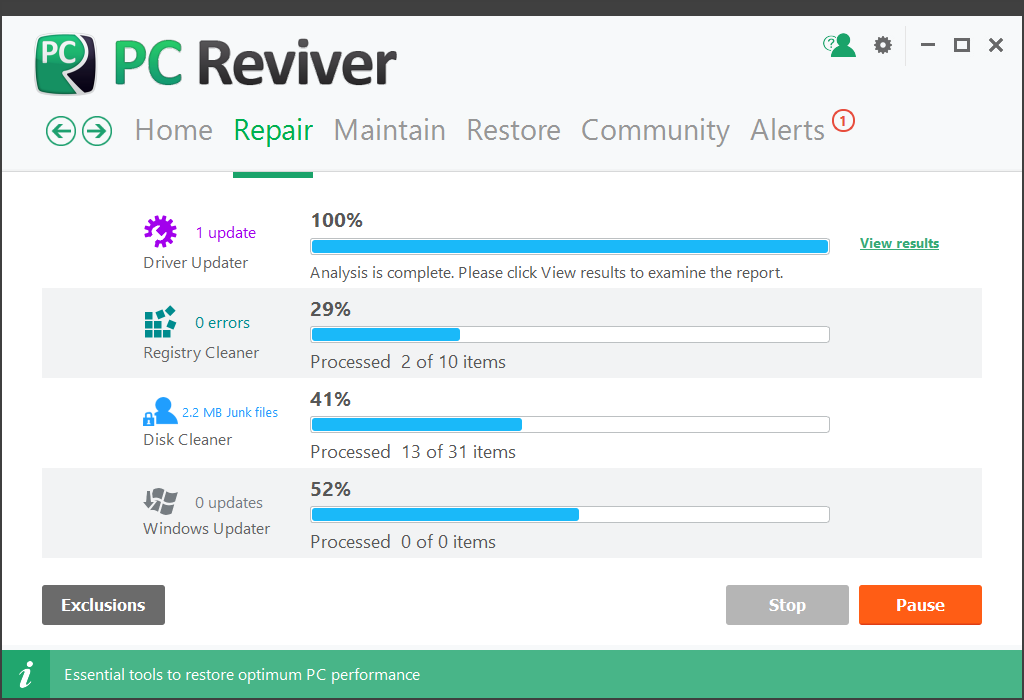
Task: Open the Alerts tab
Action: 787,131
